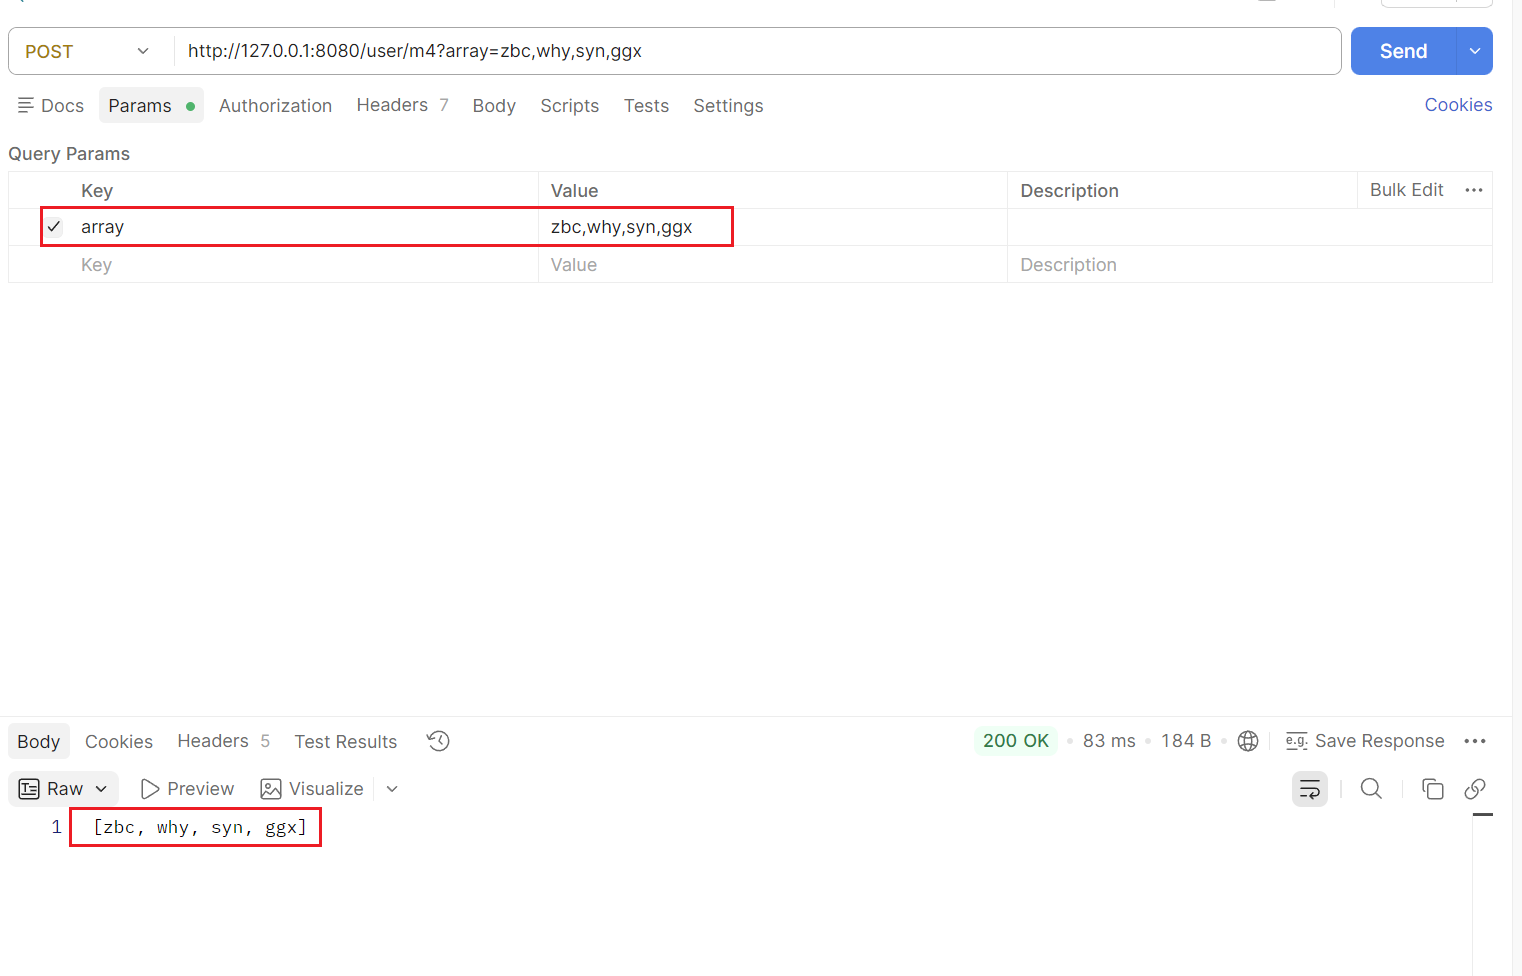Click the response history clock icon
Screen dimensions: 1522x976
[438, 741]
